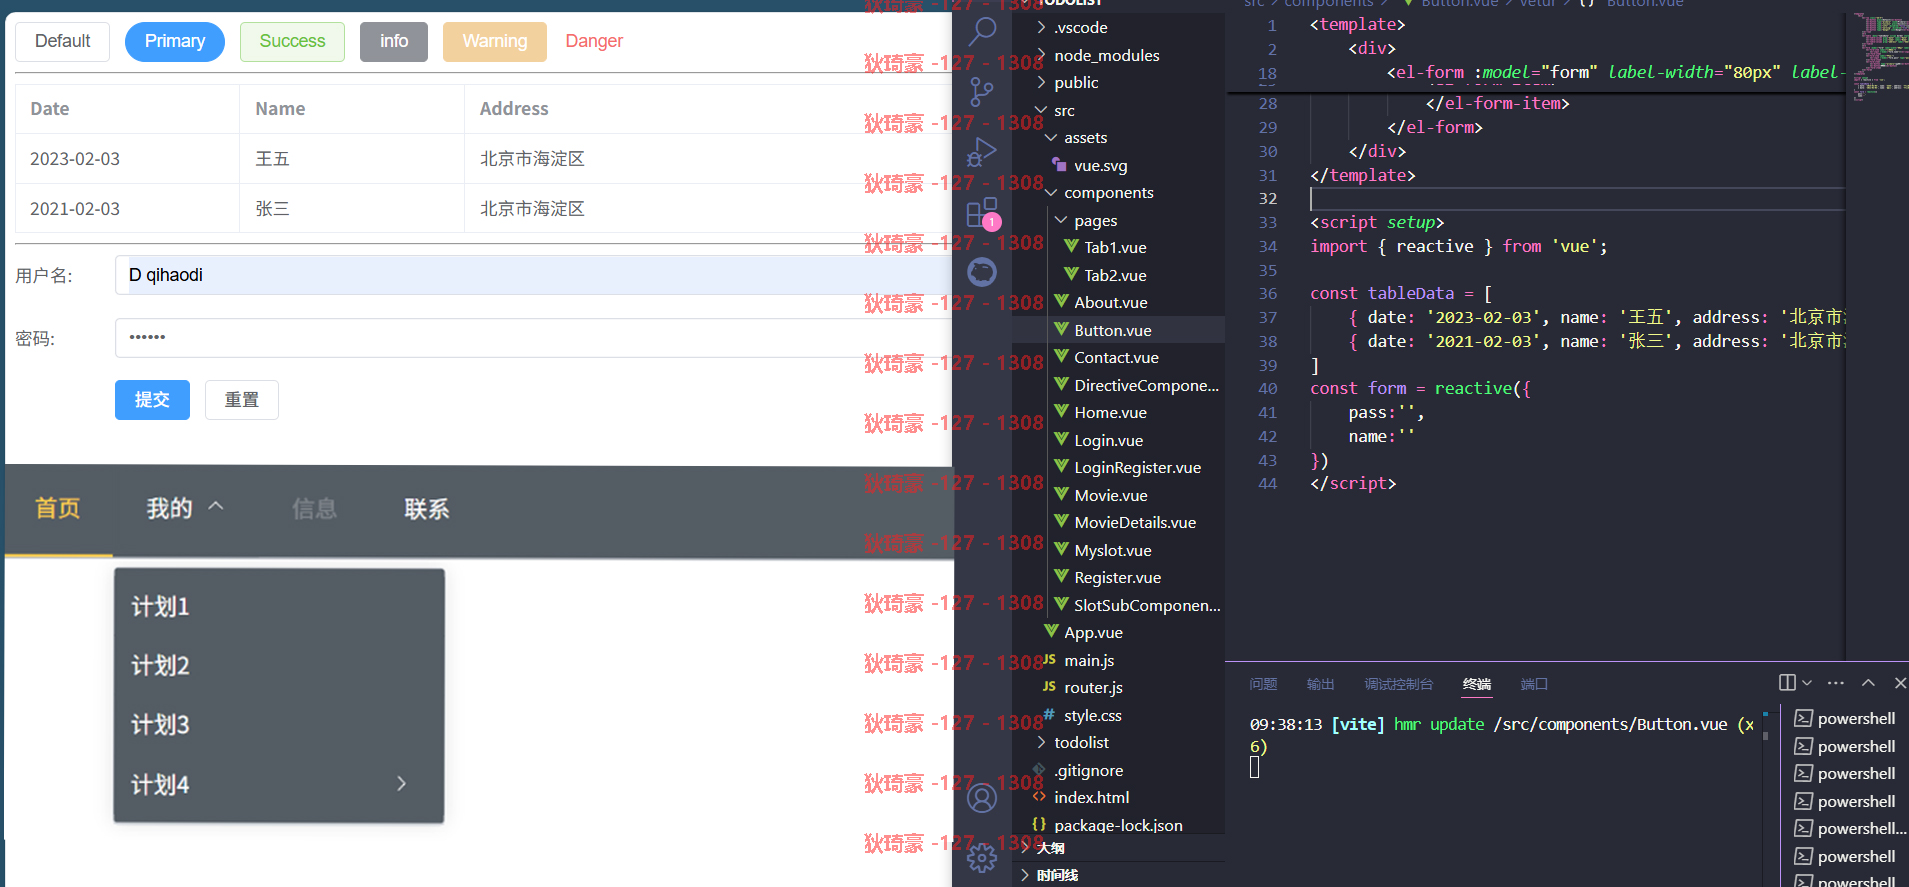Viewport: 1909px width, 887px height.
Task: Switch to the 问题 panel tab
Action: (1263, 684)
